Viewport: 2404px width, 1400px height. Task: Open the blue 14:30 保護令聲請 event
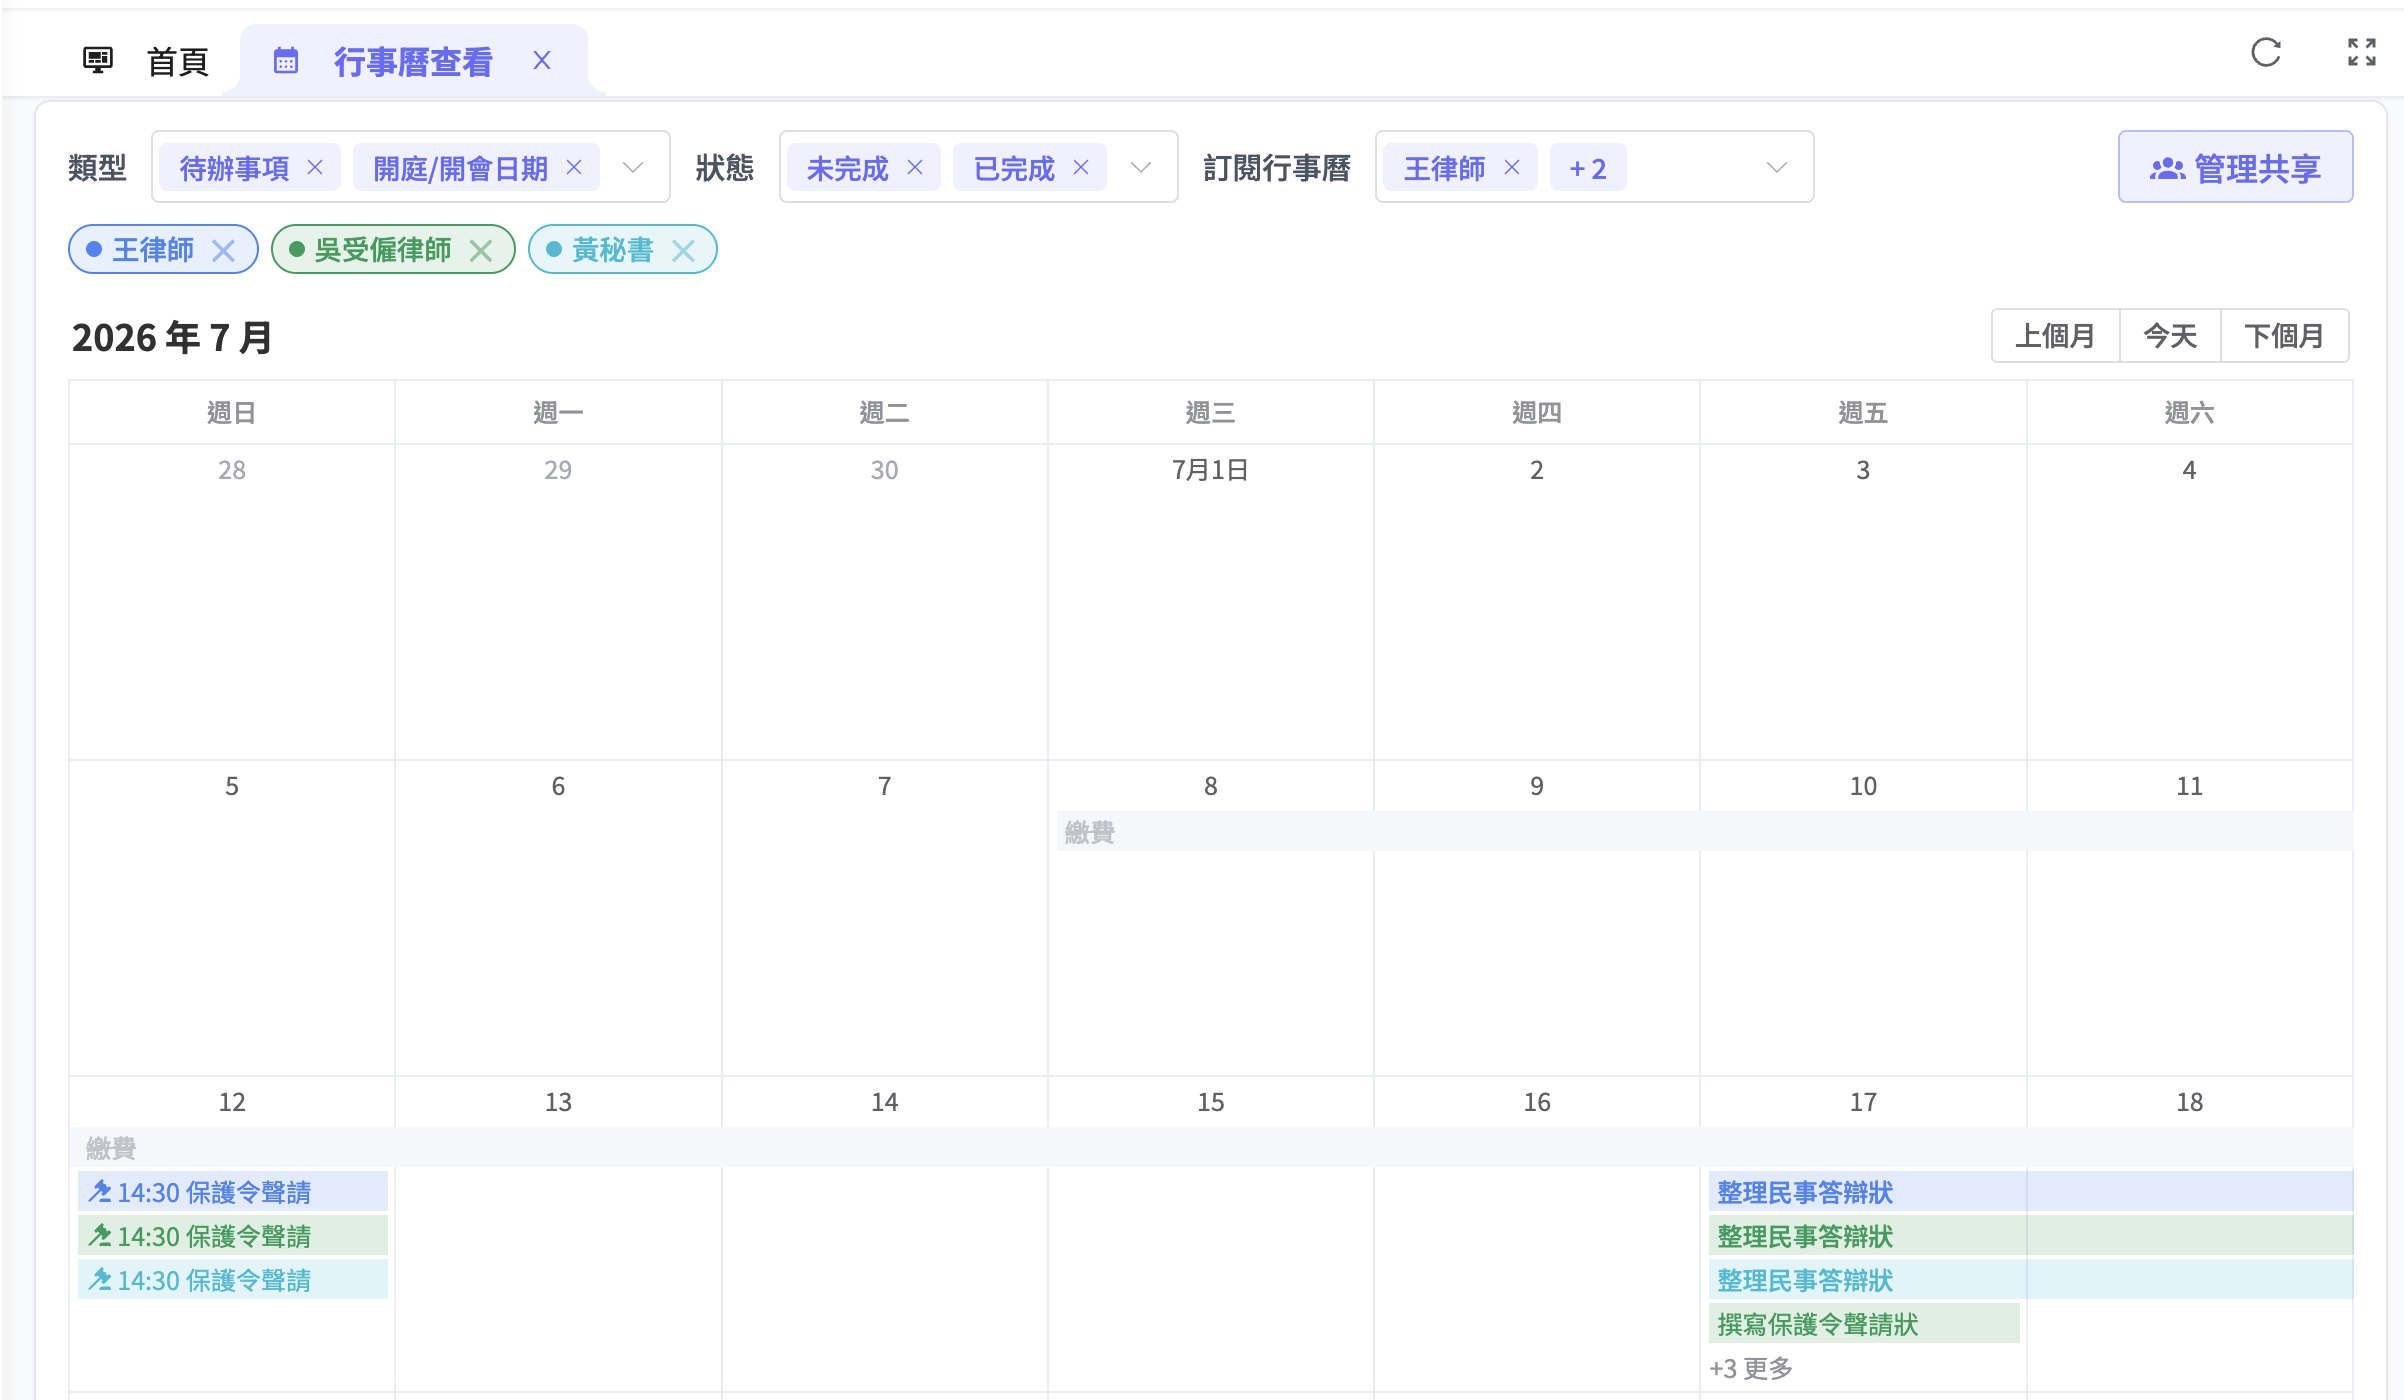click(233, 1191)
